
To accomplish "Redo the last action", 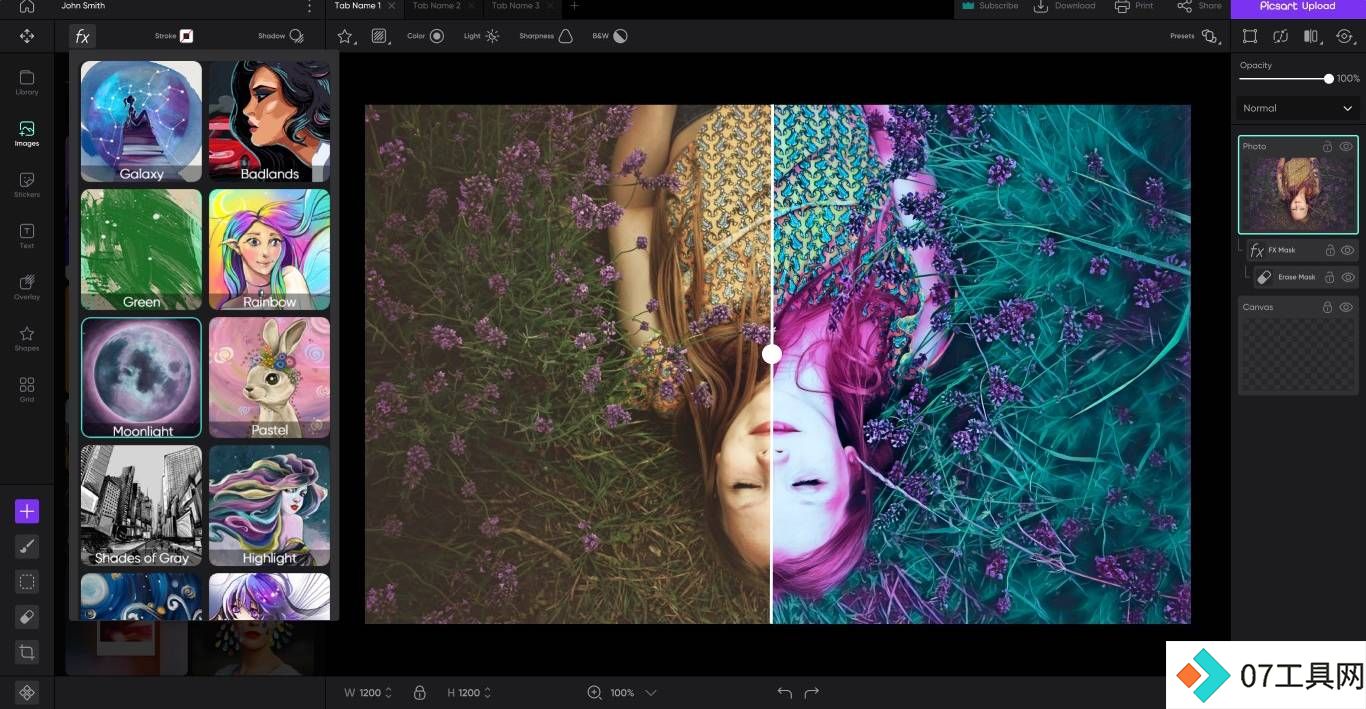I will (x=811, y=693).
